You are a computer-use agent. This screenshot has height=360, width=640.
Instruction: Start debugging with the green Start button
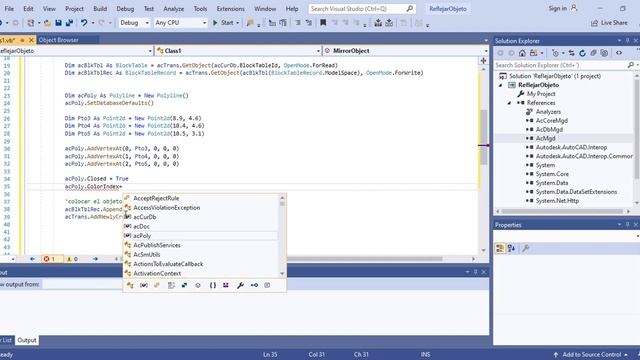pyautogui.click(x=223, y=23)
